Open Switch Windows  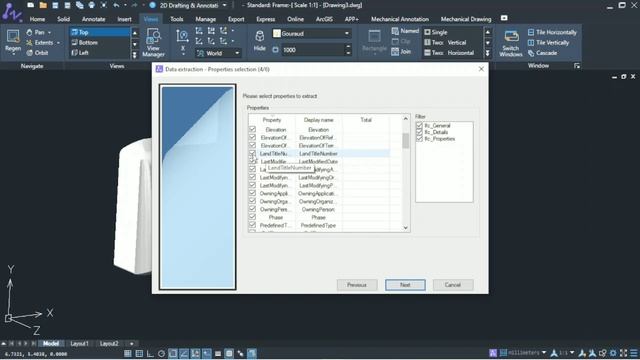click(511, 43)
